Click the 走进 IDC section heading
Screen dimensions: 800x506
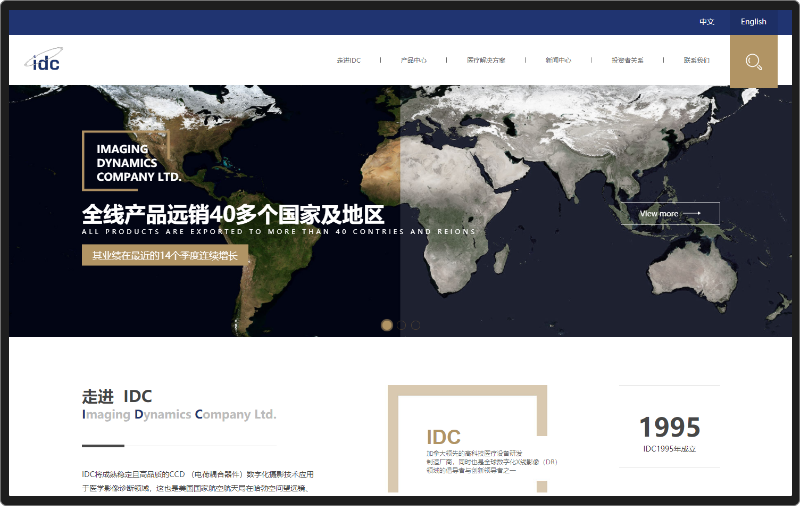point(117,396)
